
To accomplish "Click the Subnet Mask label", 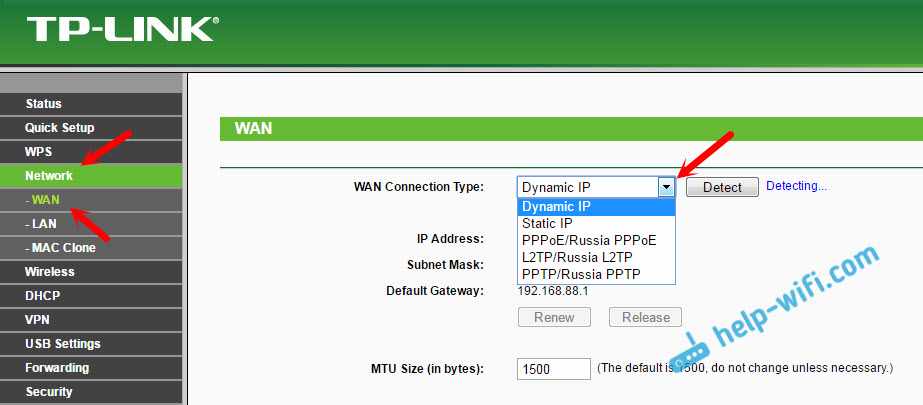I will pos(446,265).
